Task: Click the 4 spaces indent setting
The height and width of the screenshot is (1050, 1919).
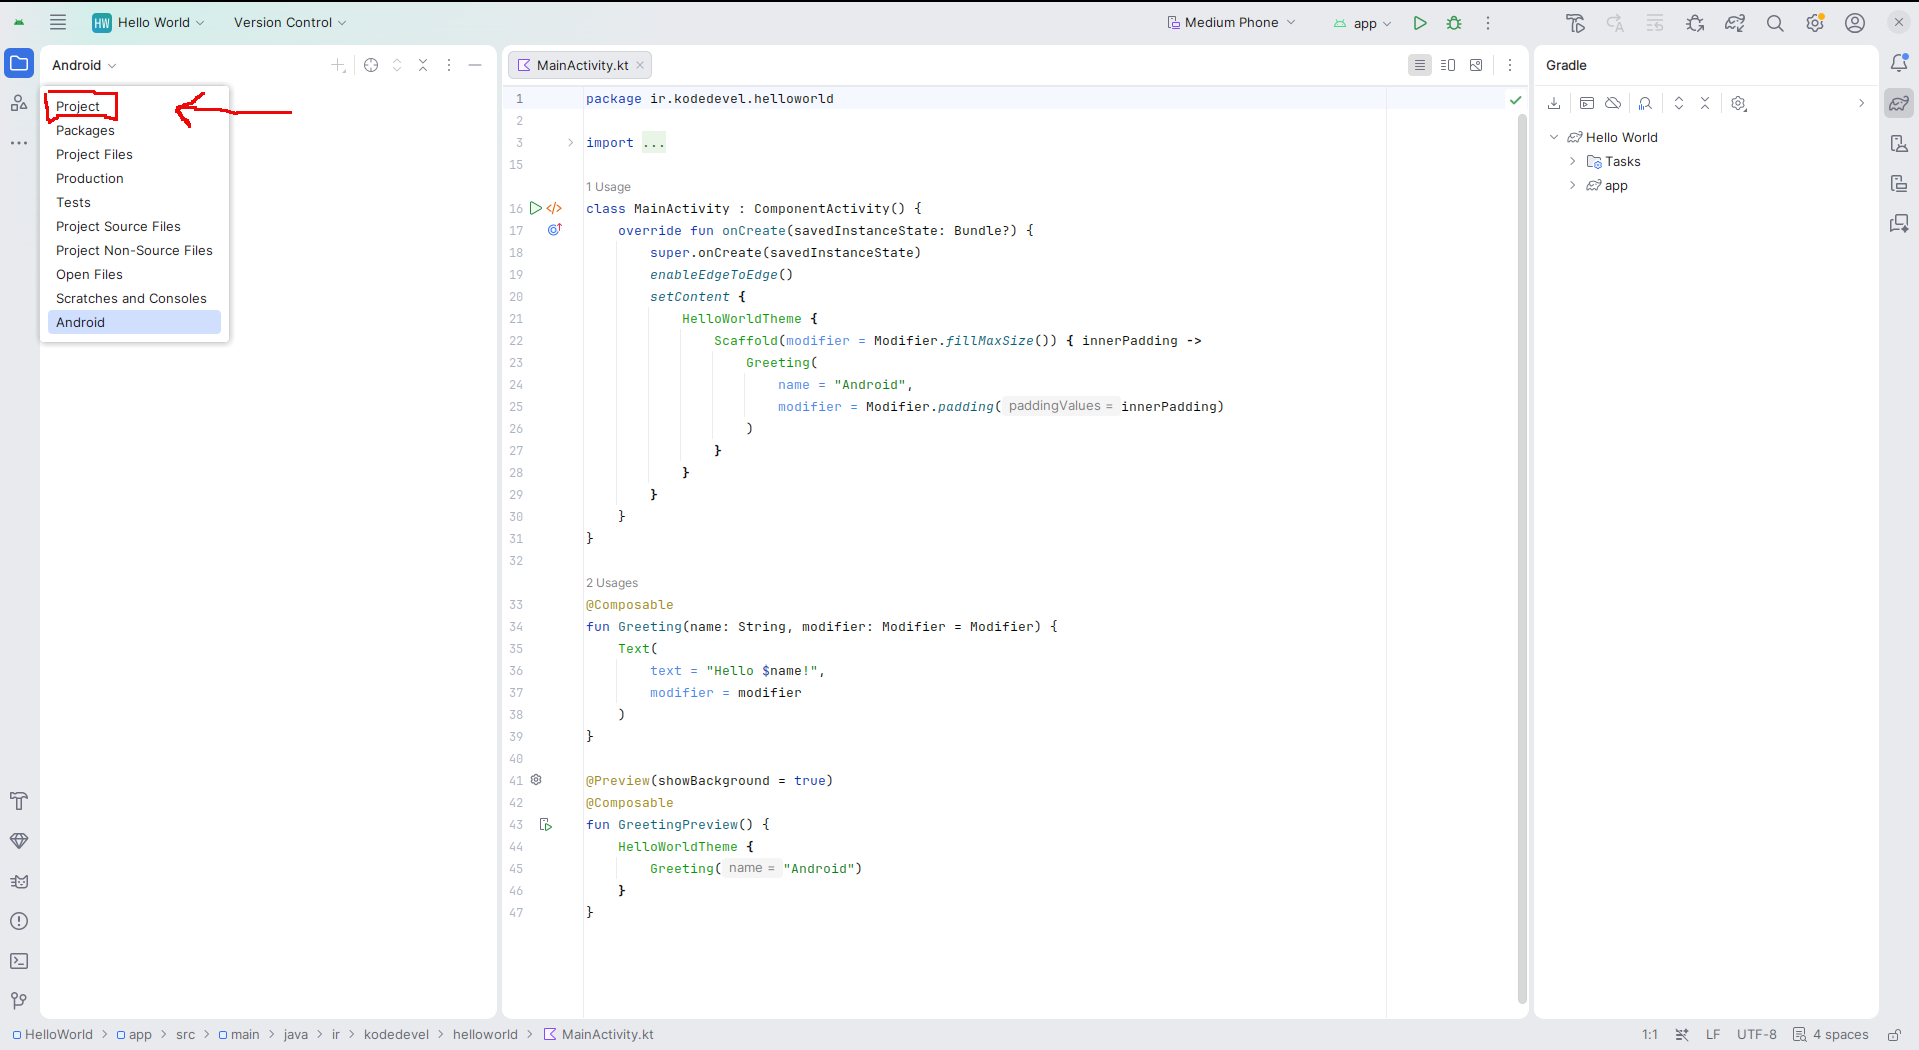Action: [x=1830, y=1034]
